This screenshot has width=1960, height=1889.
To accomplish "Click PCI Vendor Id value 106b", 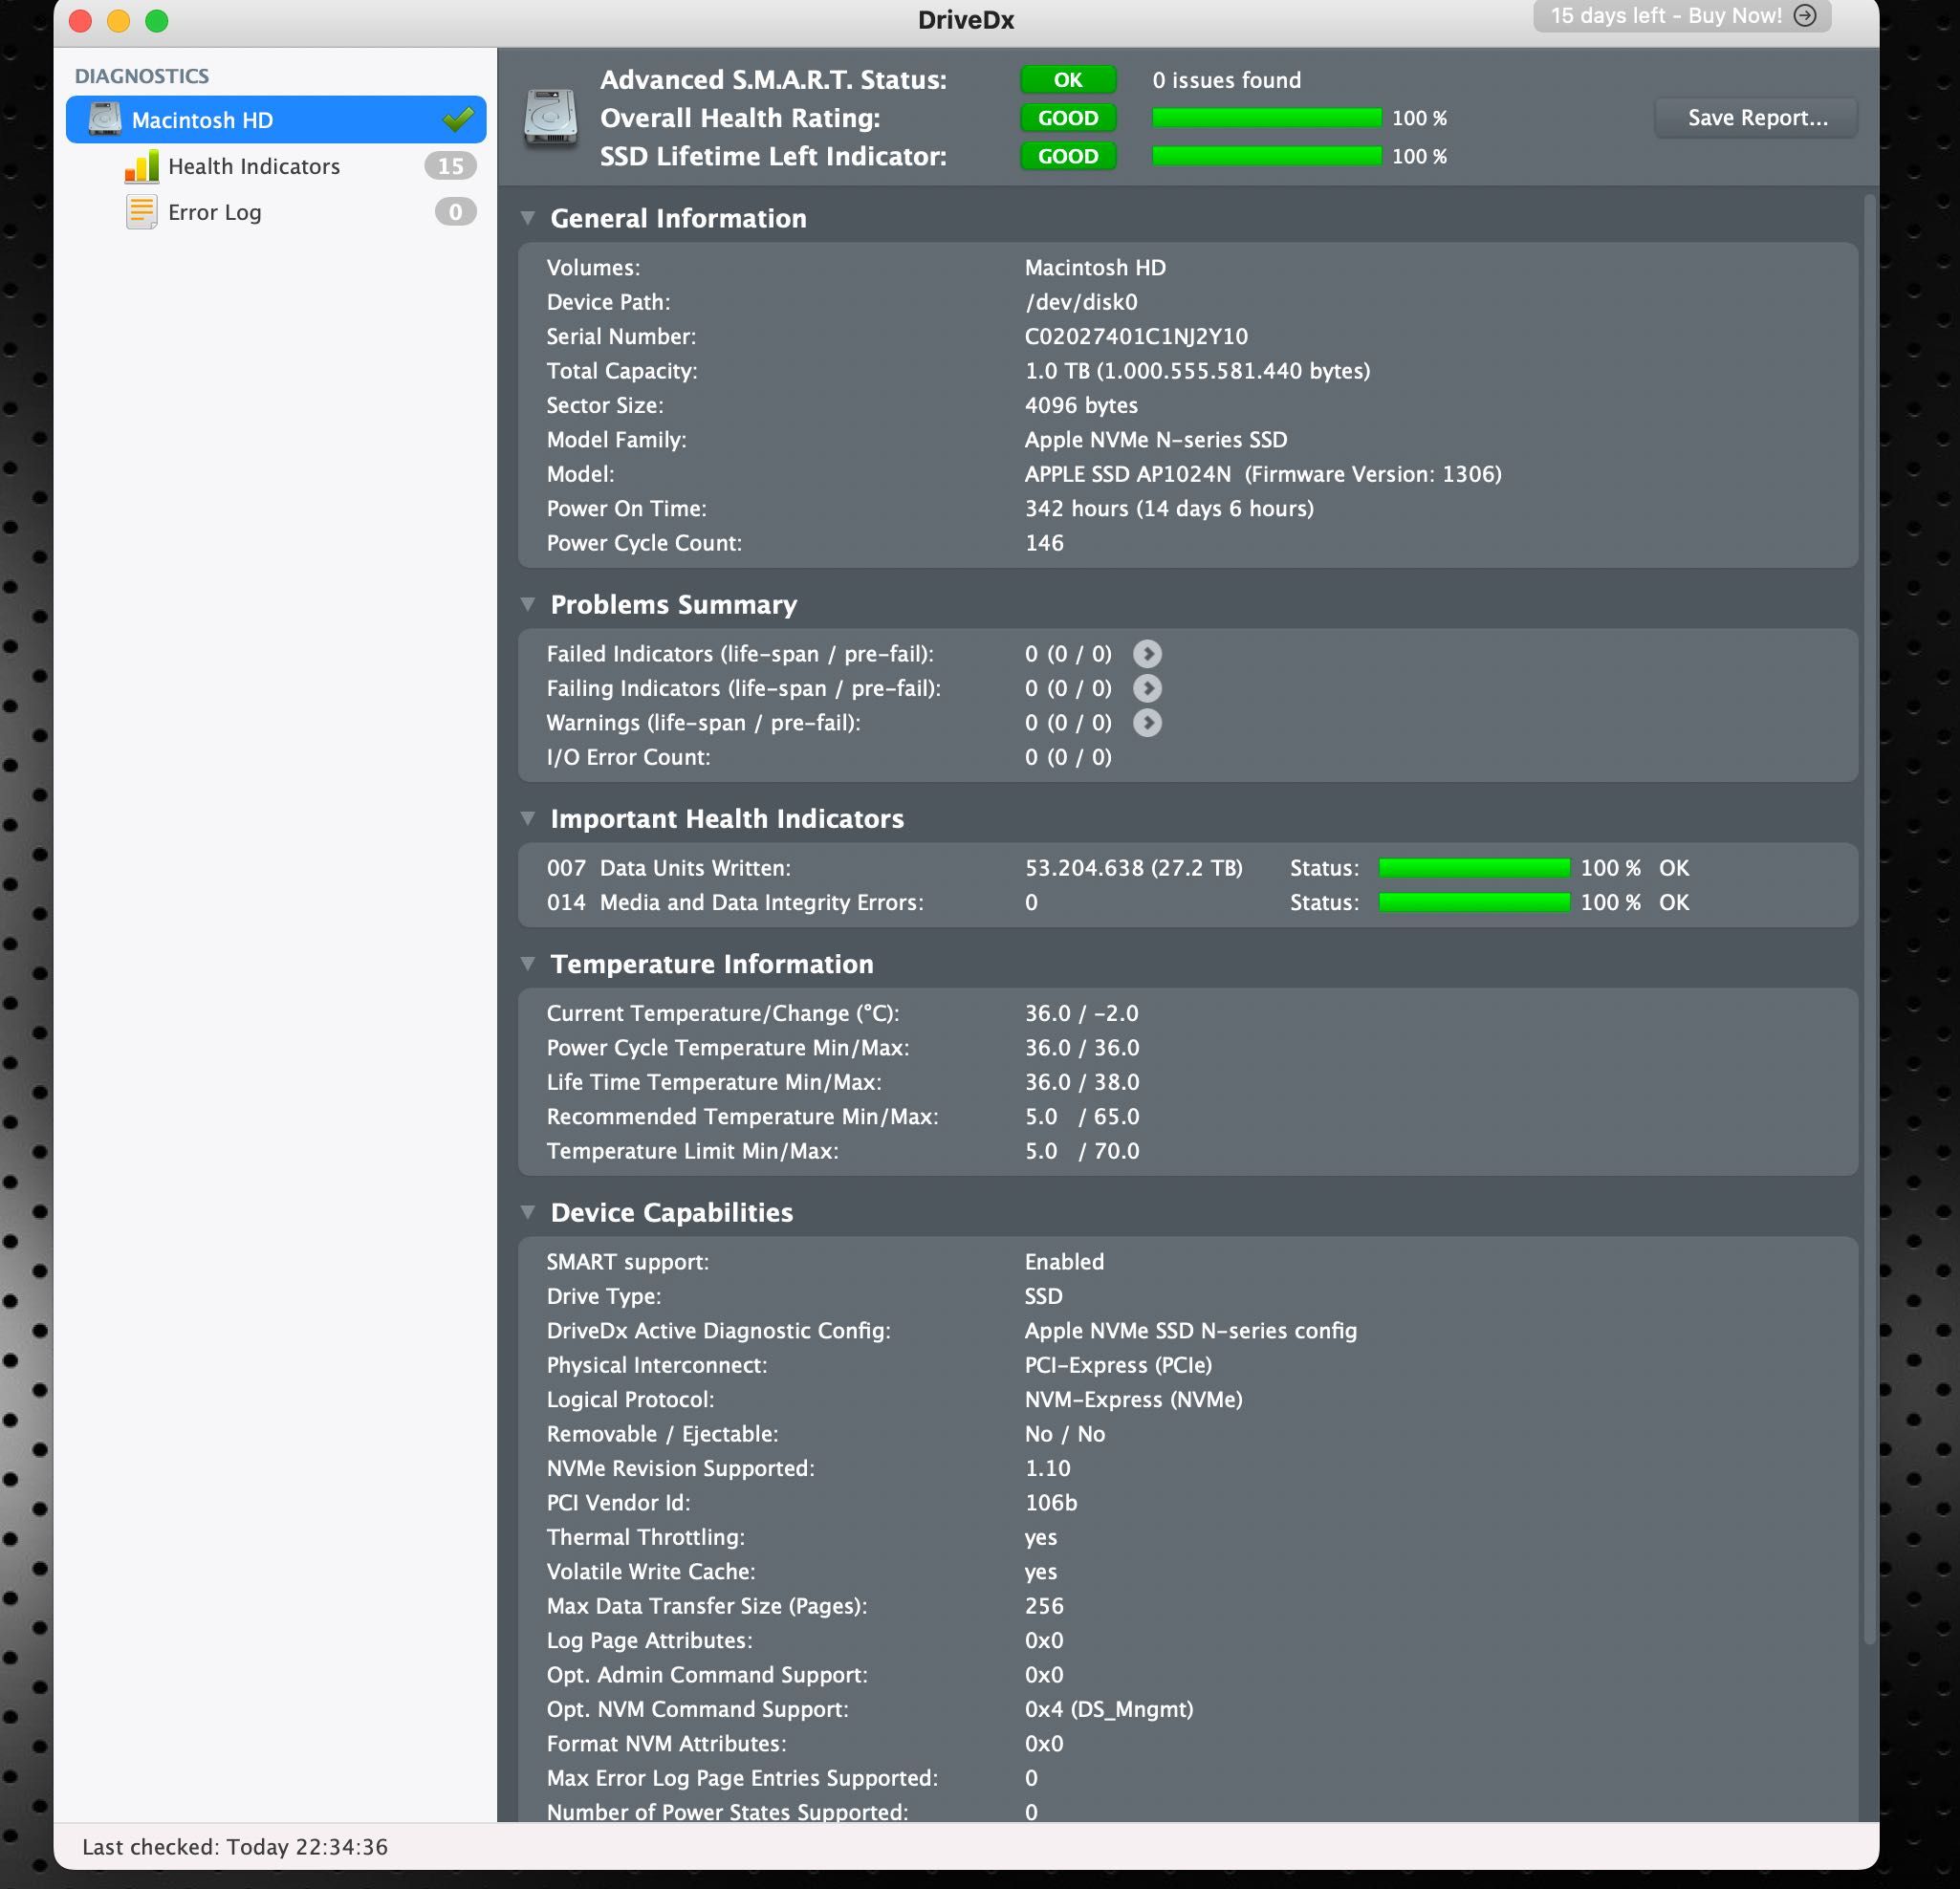I will coord(1051,1502).
